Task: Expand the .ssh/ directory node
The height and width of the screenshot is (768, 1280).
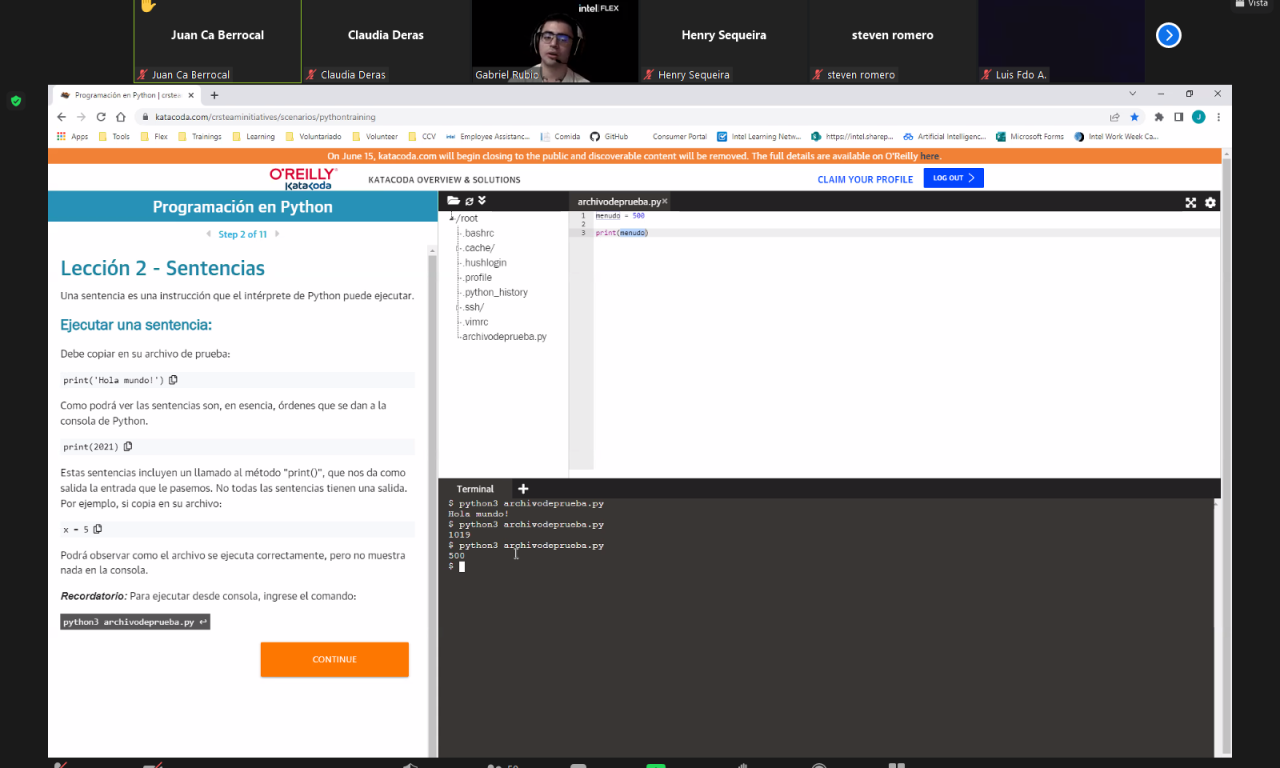Action: 458,307
